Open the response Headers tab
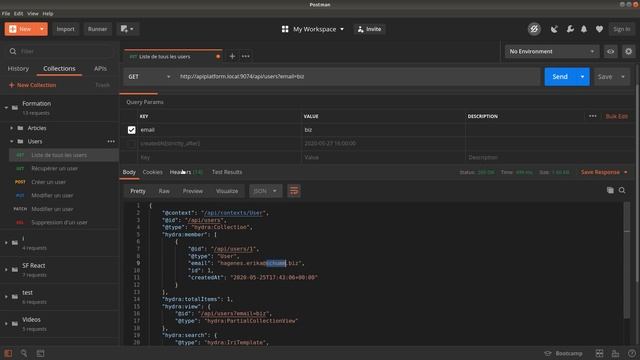Image resolution: width=640 pixels, height=360 pixels. 186,172
